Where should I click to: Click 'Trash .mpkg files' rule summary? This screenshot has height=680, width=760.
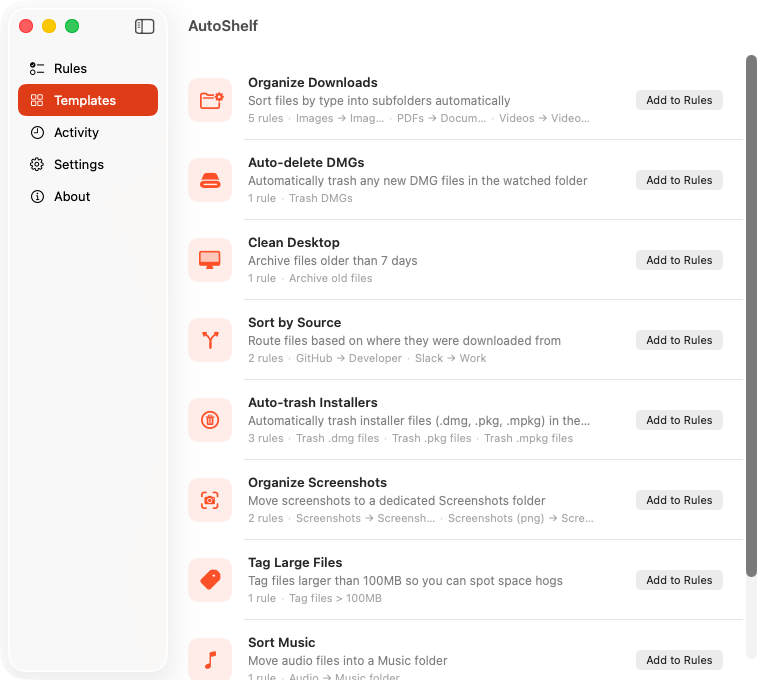(x=528, y=438)
